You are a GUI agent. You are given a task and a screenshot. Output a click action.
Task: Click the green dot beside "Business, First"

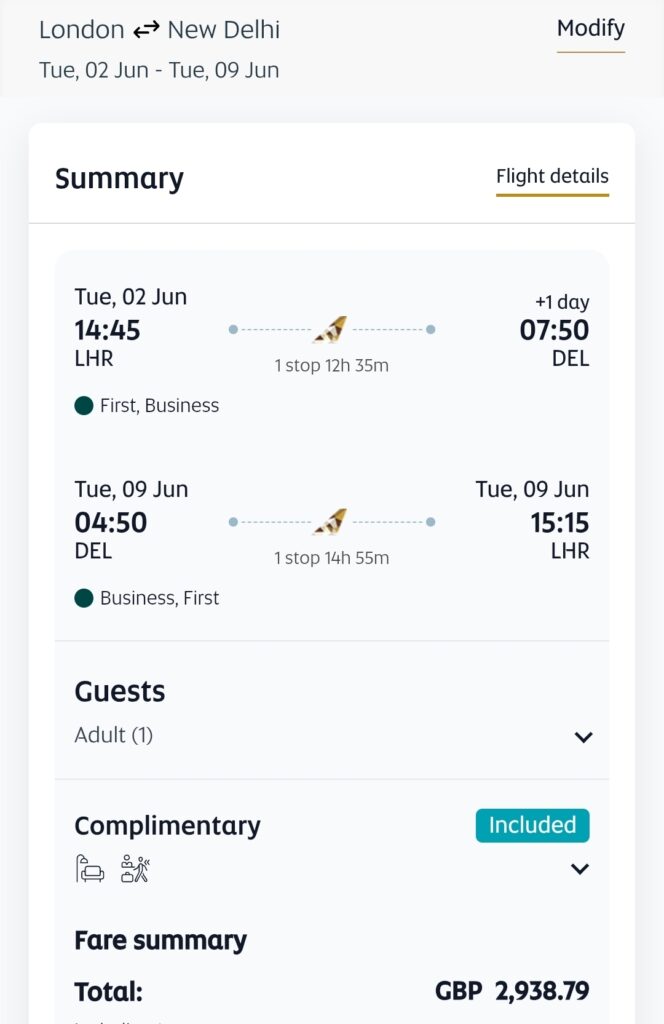[84, 598]
